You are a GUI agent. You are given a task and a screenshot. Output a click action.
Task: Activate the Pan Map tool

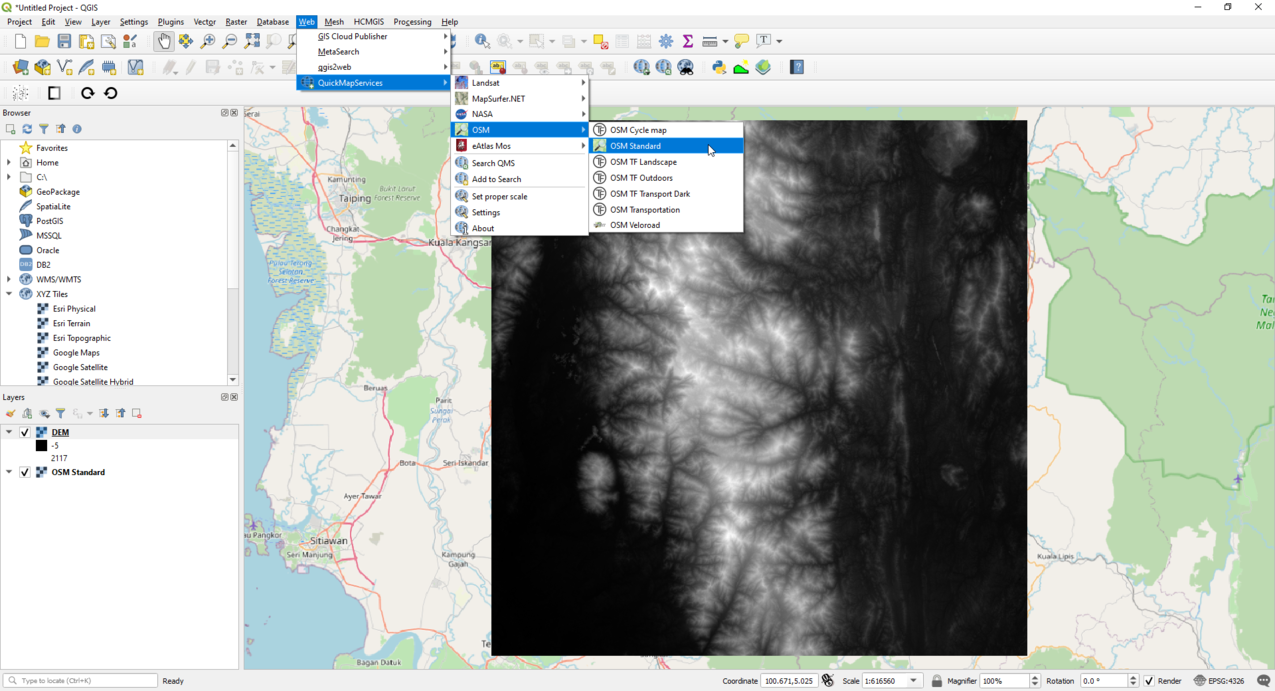pos(164,41)
